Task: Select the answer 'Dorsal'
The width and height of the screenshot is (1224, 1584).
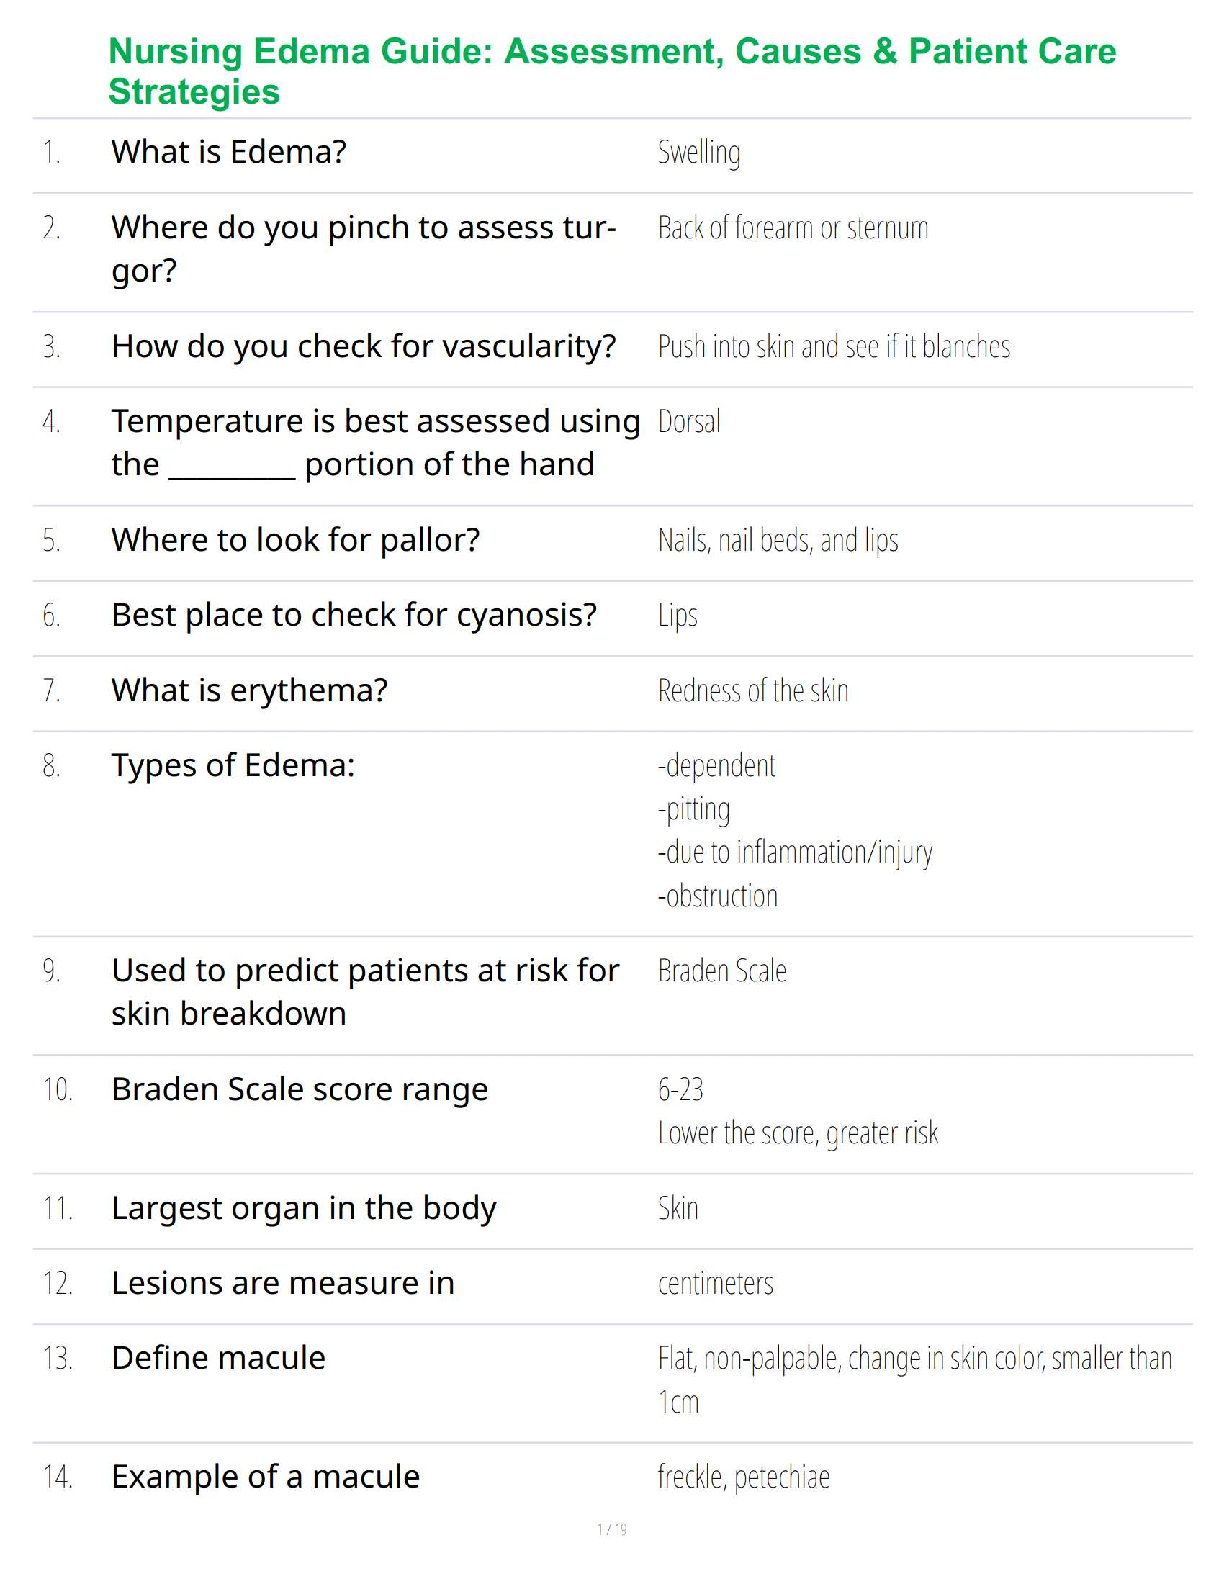Action: coord(689,422)
